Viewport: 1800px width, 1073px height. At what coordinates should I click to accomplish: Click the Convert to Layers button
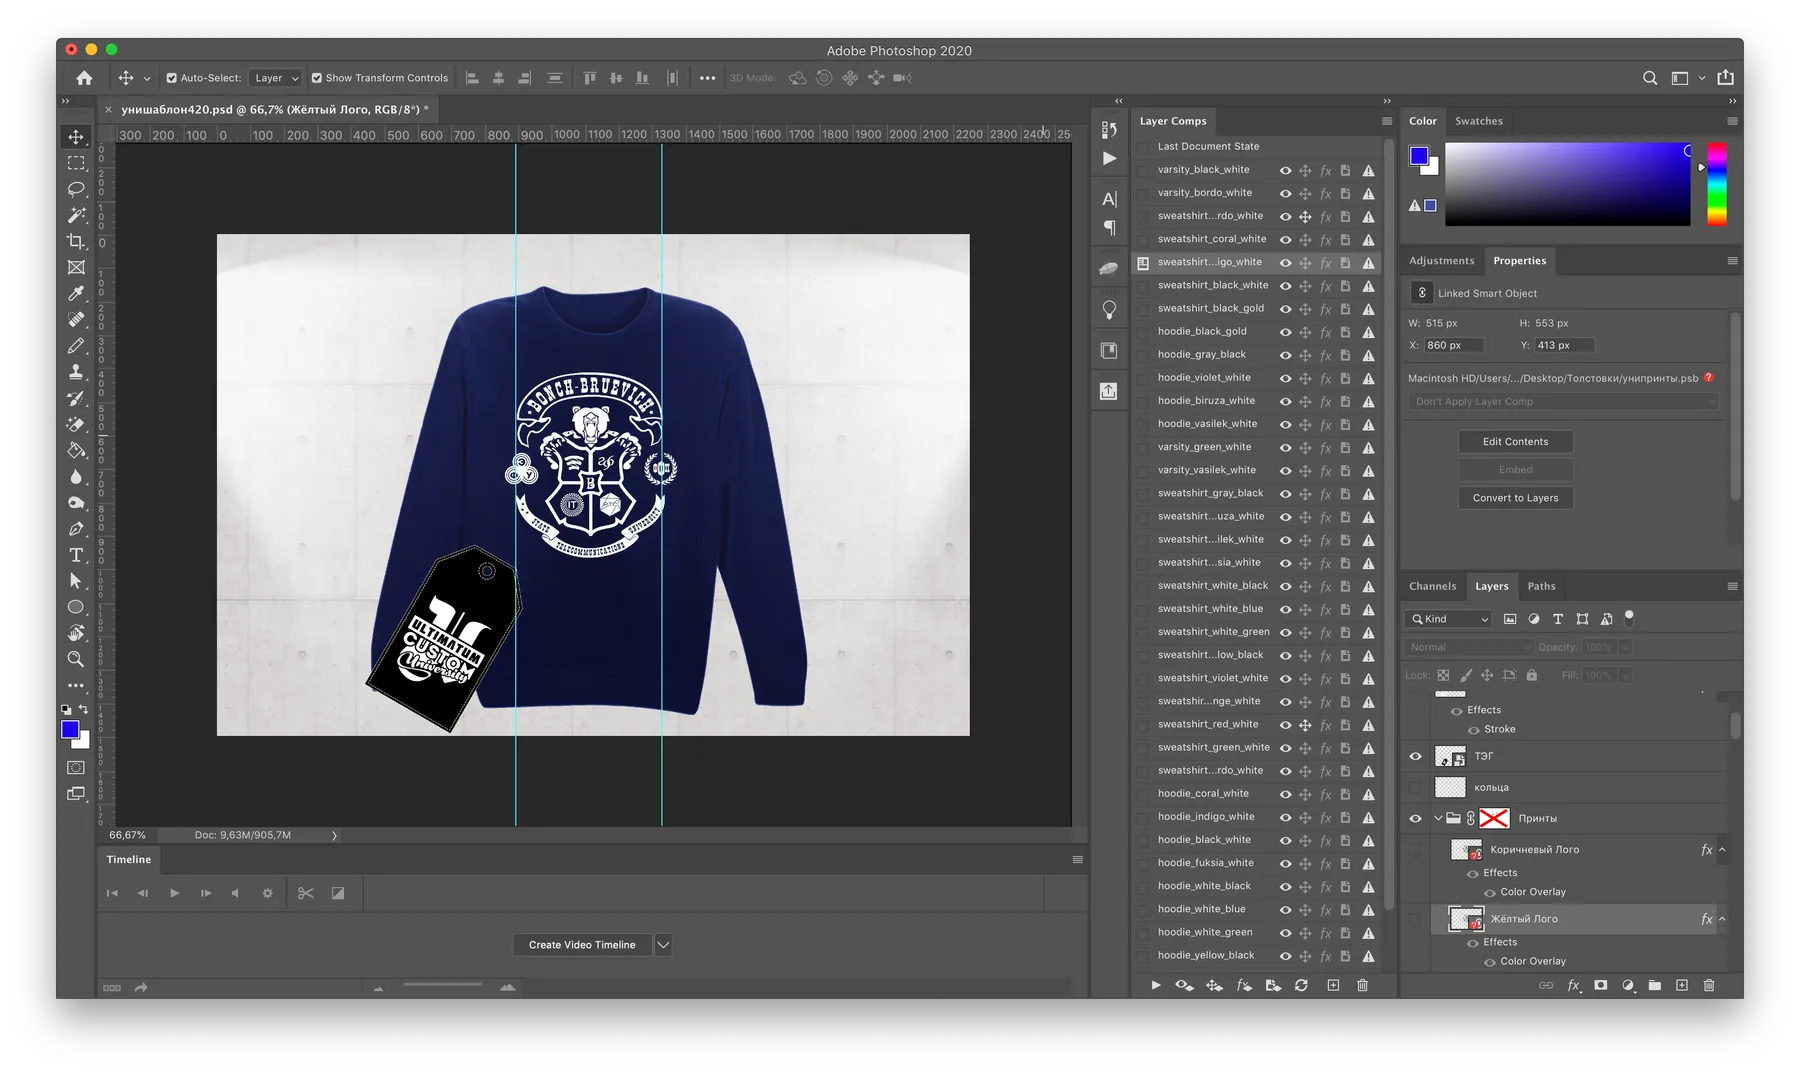point(1515,498)
